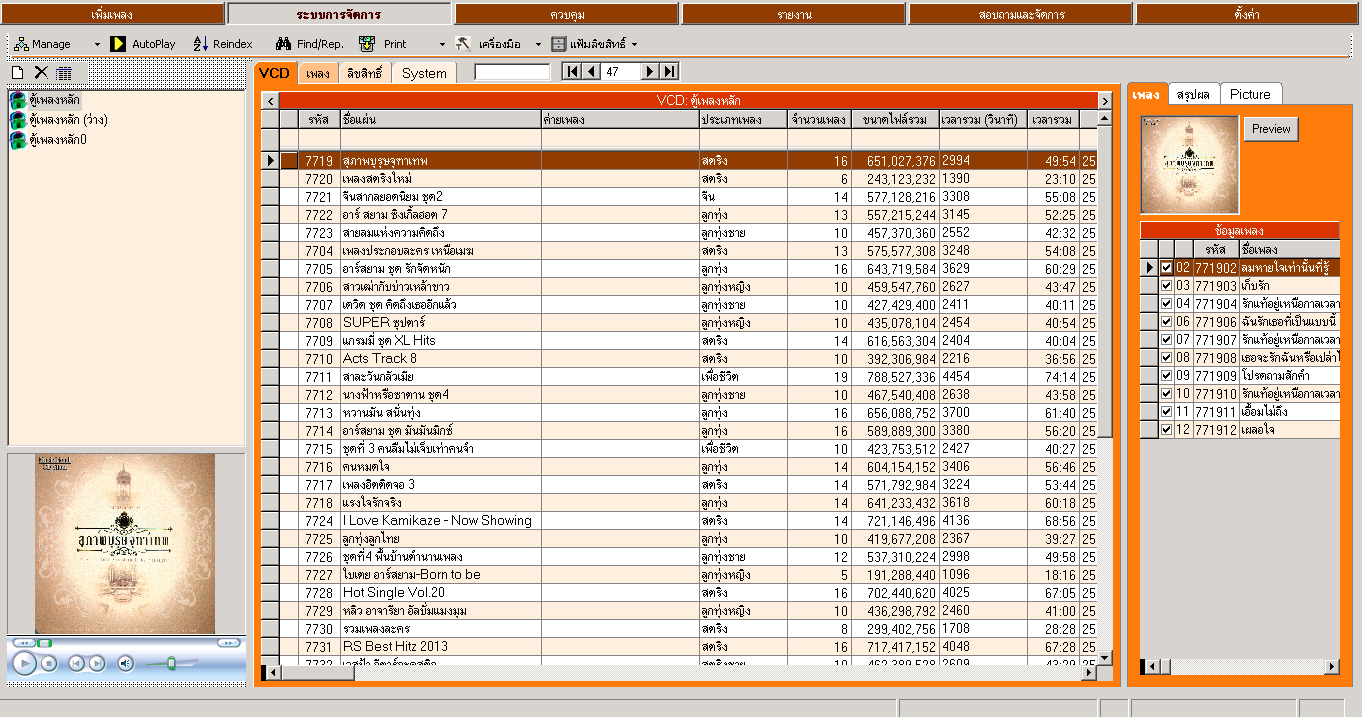Open Find/Rep. binoculars tool
The height and width of the screenshot is (717, 1362).
pos(283,44)
